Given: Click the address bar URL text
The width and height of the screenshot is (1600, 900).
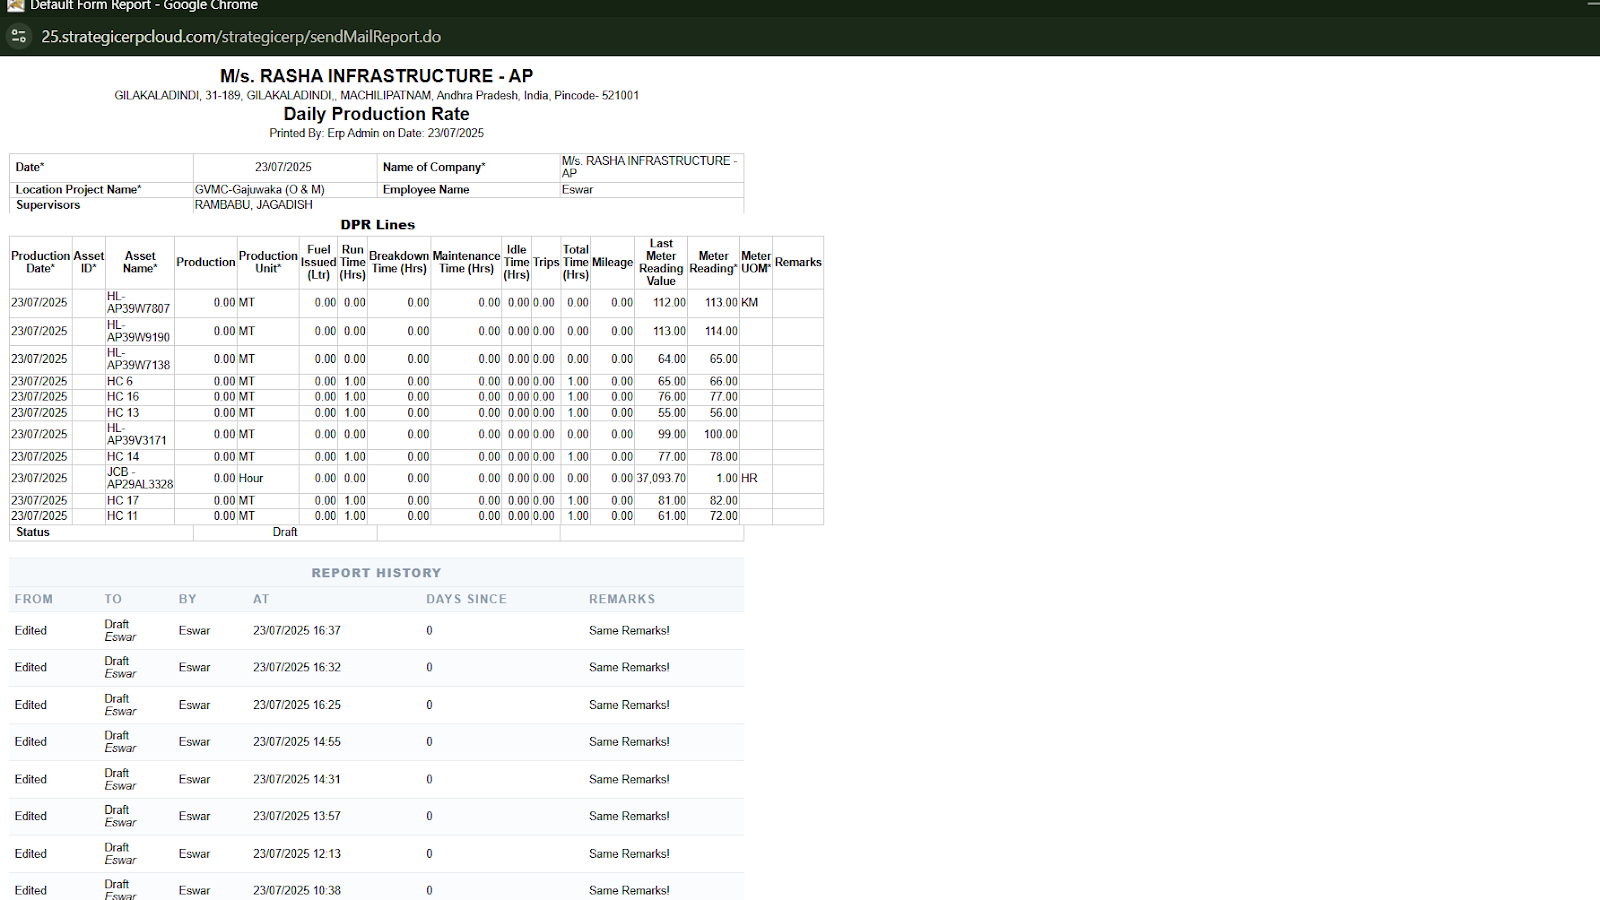Looking at the screenshot, I should pyautogui.click(x=241, y=37).
